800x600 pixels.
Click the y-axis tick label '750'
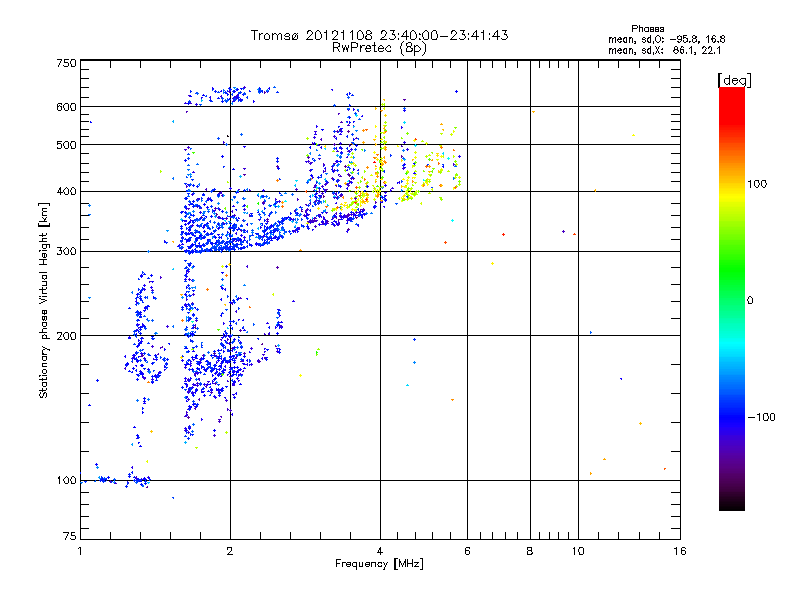pyautogui.click(x=66, y=63)
